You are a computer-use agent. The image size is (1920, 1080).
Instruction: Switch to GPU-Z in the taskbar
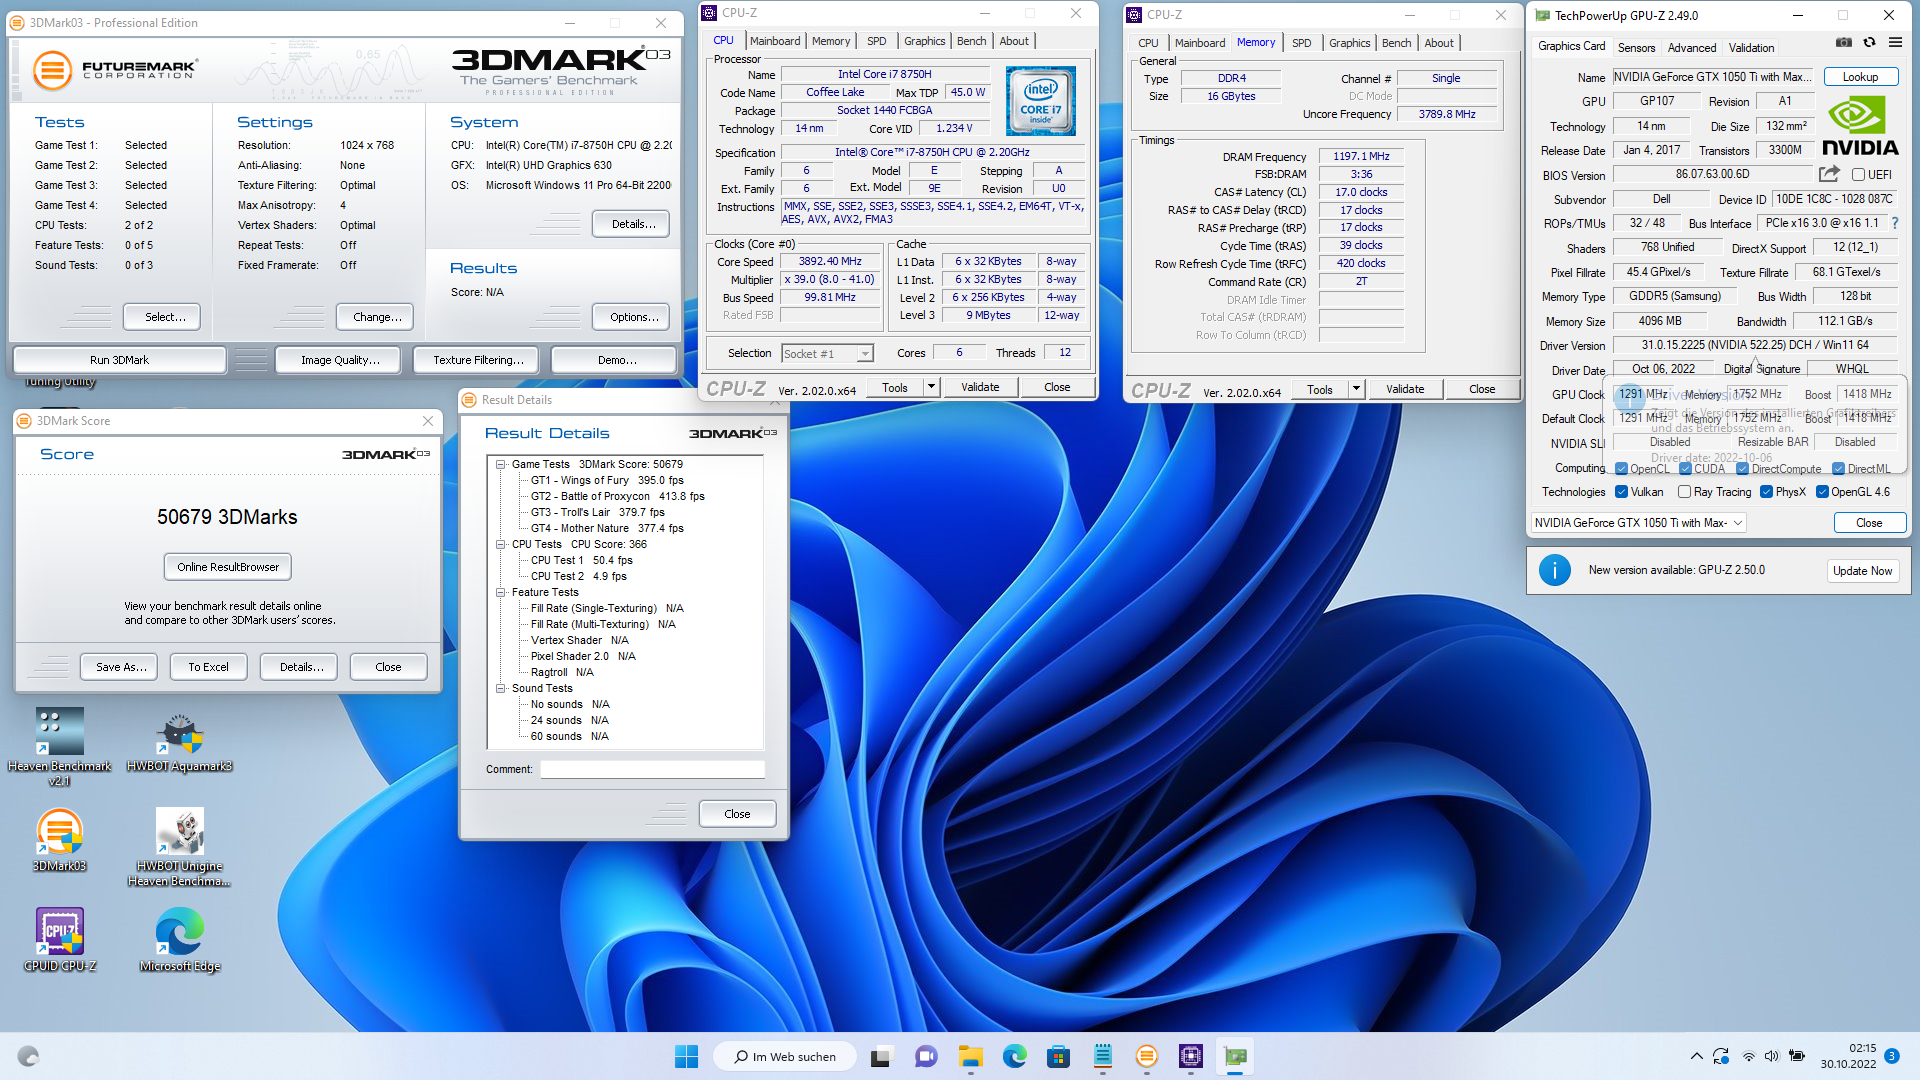click(x=1235, y=1056)
